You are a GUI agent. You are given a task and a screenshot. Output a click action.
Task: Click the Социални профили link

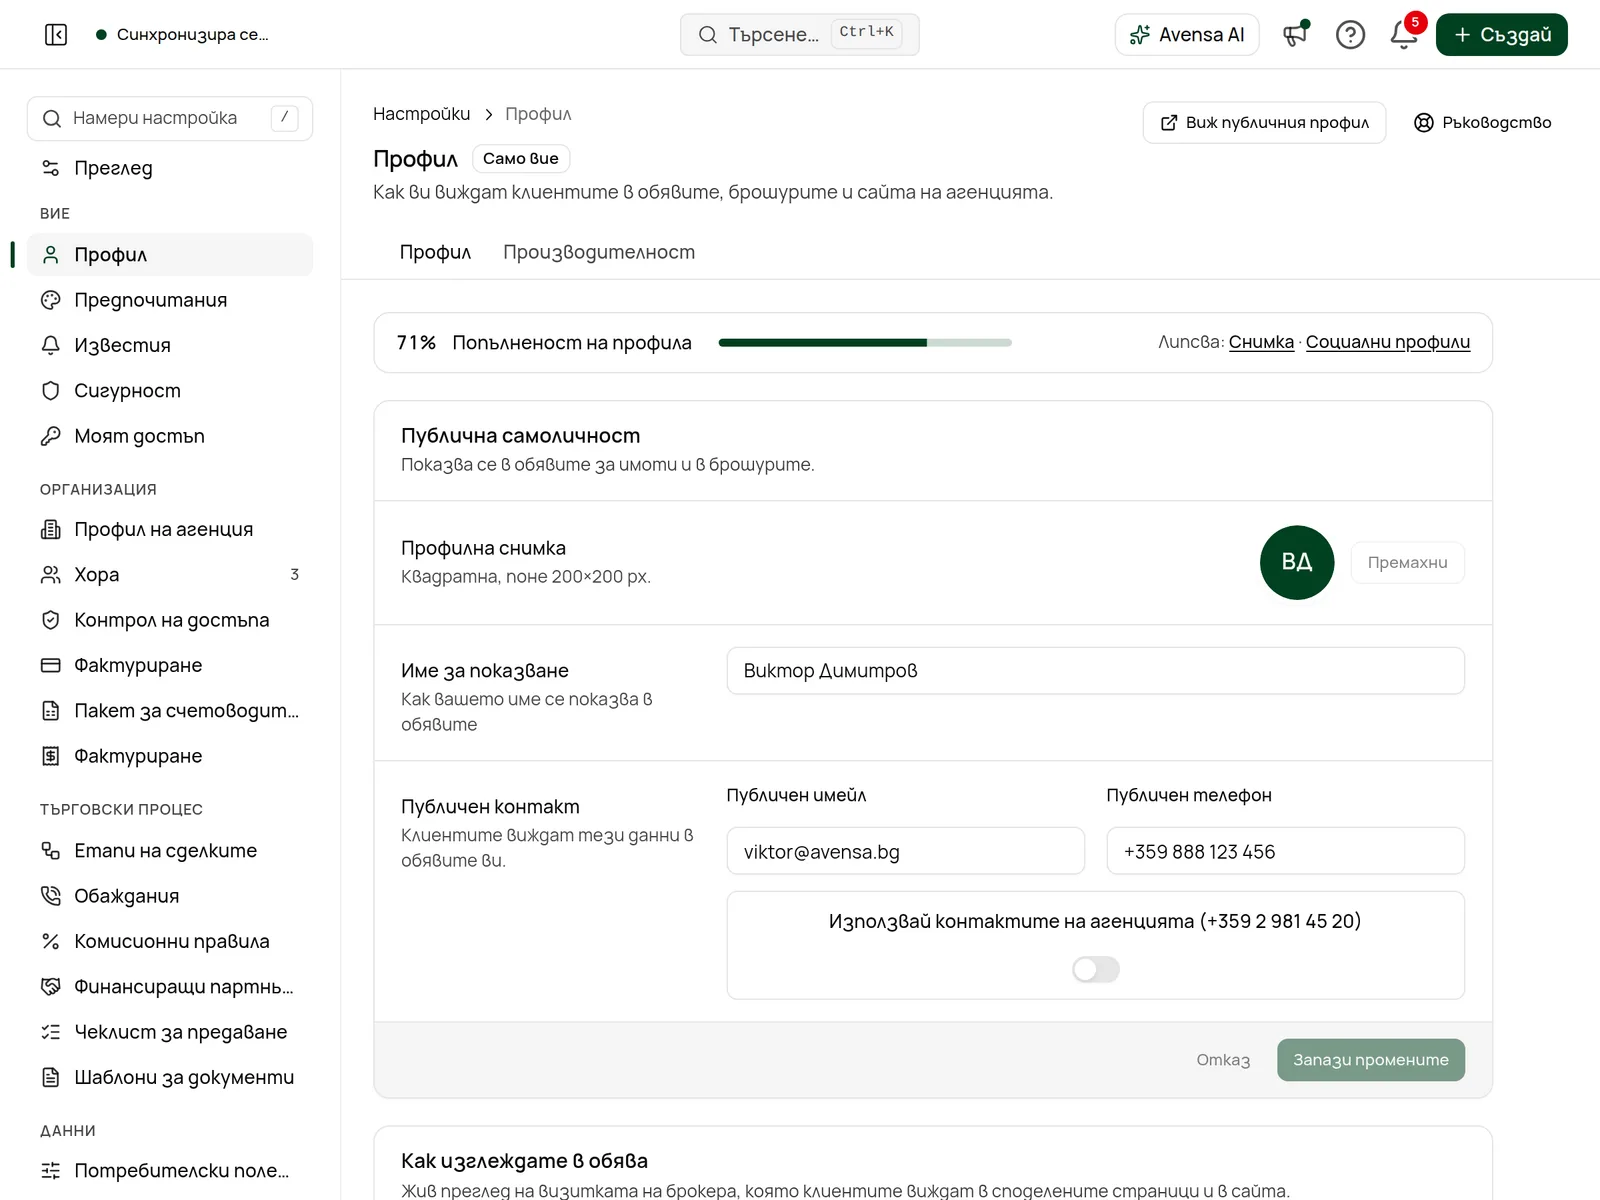click(x=1388, y=342)
